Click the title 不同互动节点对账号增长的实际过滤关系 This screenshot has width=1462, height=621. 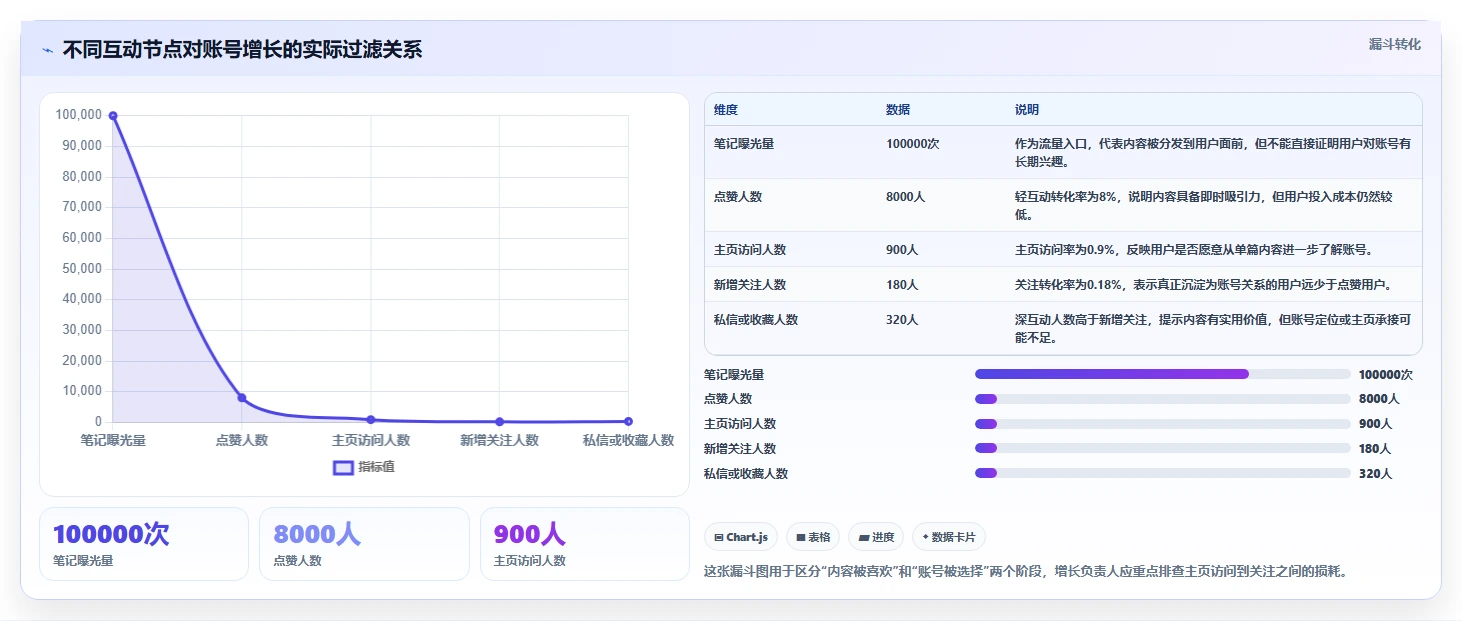click(242, 50)
